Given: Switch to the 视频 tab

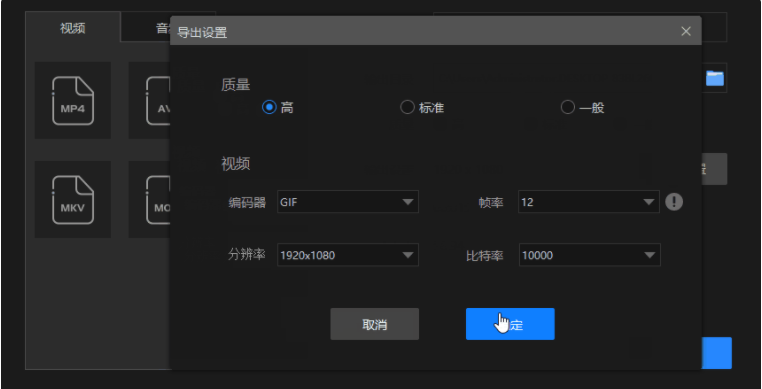Looking at the screenshot, I should click(73, 28).
